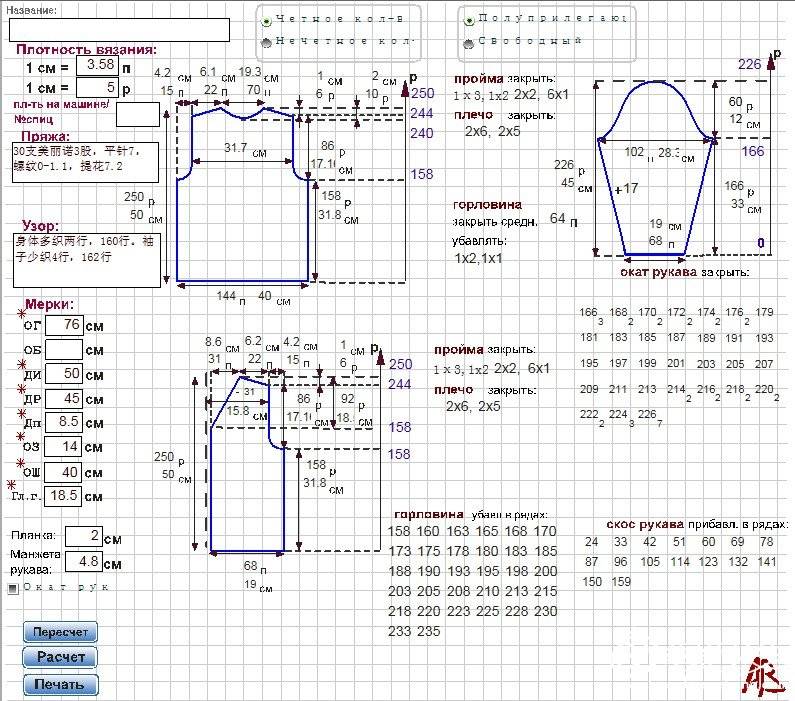This screenshot has width=795, height=701.
Task: Click the front diagram width '68 п' label
Action: [x=255, y=567]
